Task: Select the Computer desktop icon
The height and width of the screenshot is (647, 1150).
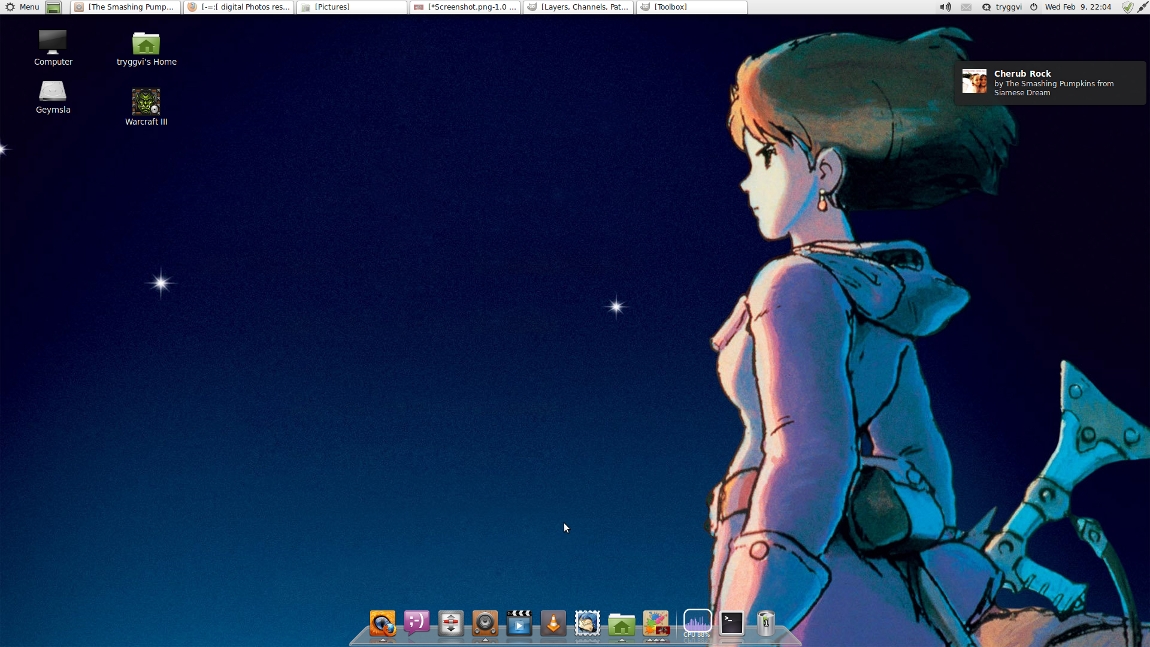Action: click(53, 46)
